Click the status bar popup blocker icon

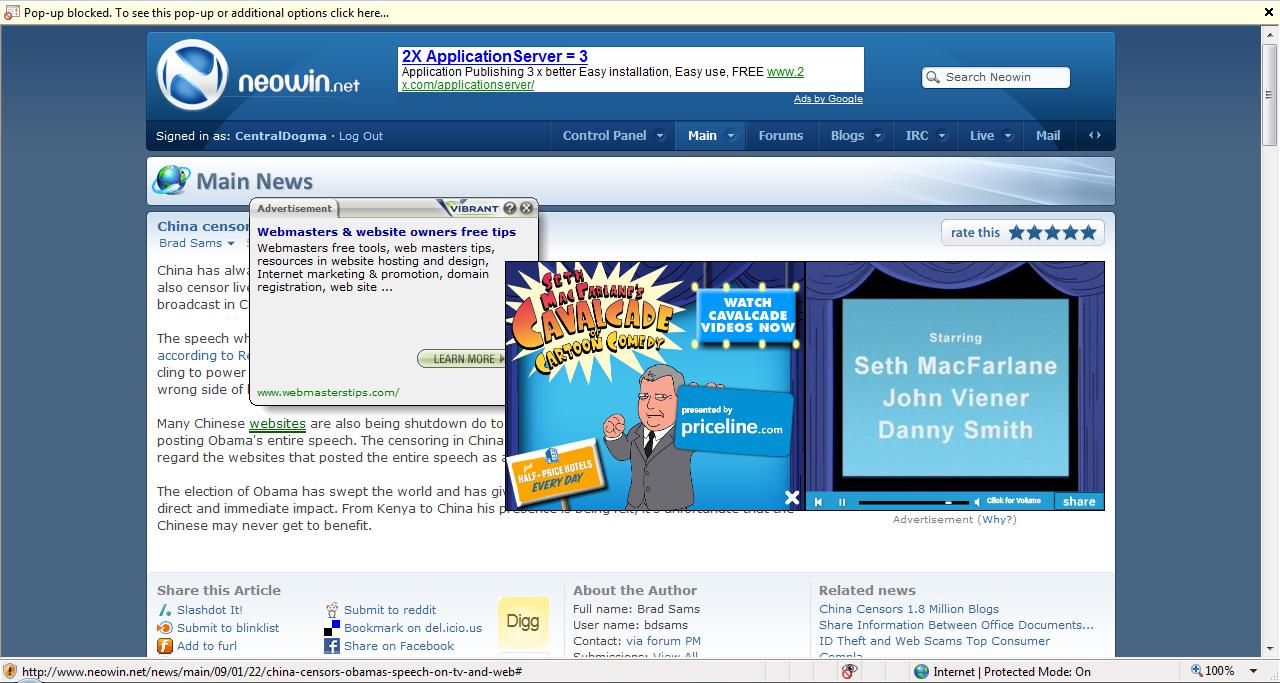(851, 672)
